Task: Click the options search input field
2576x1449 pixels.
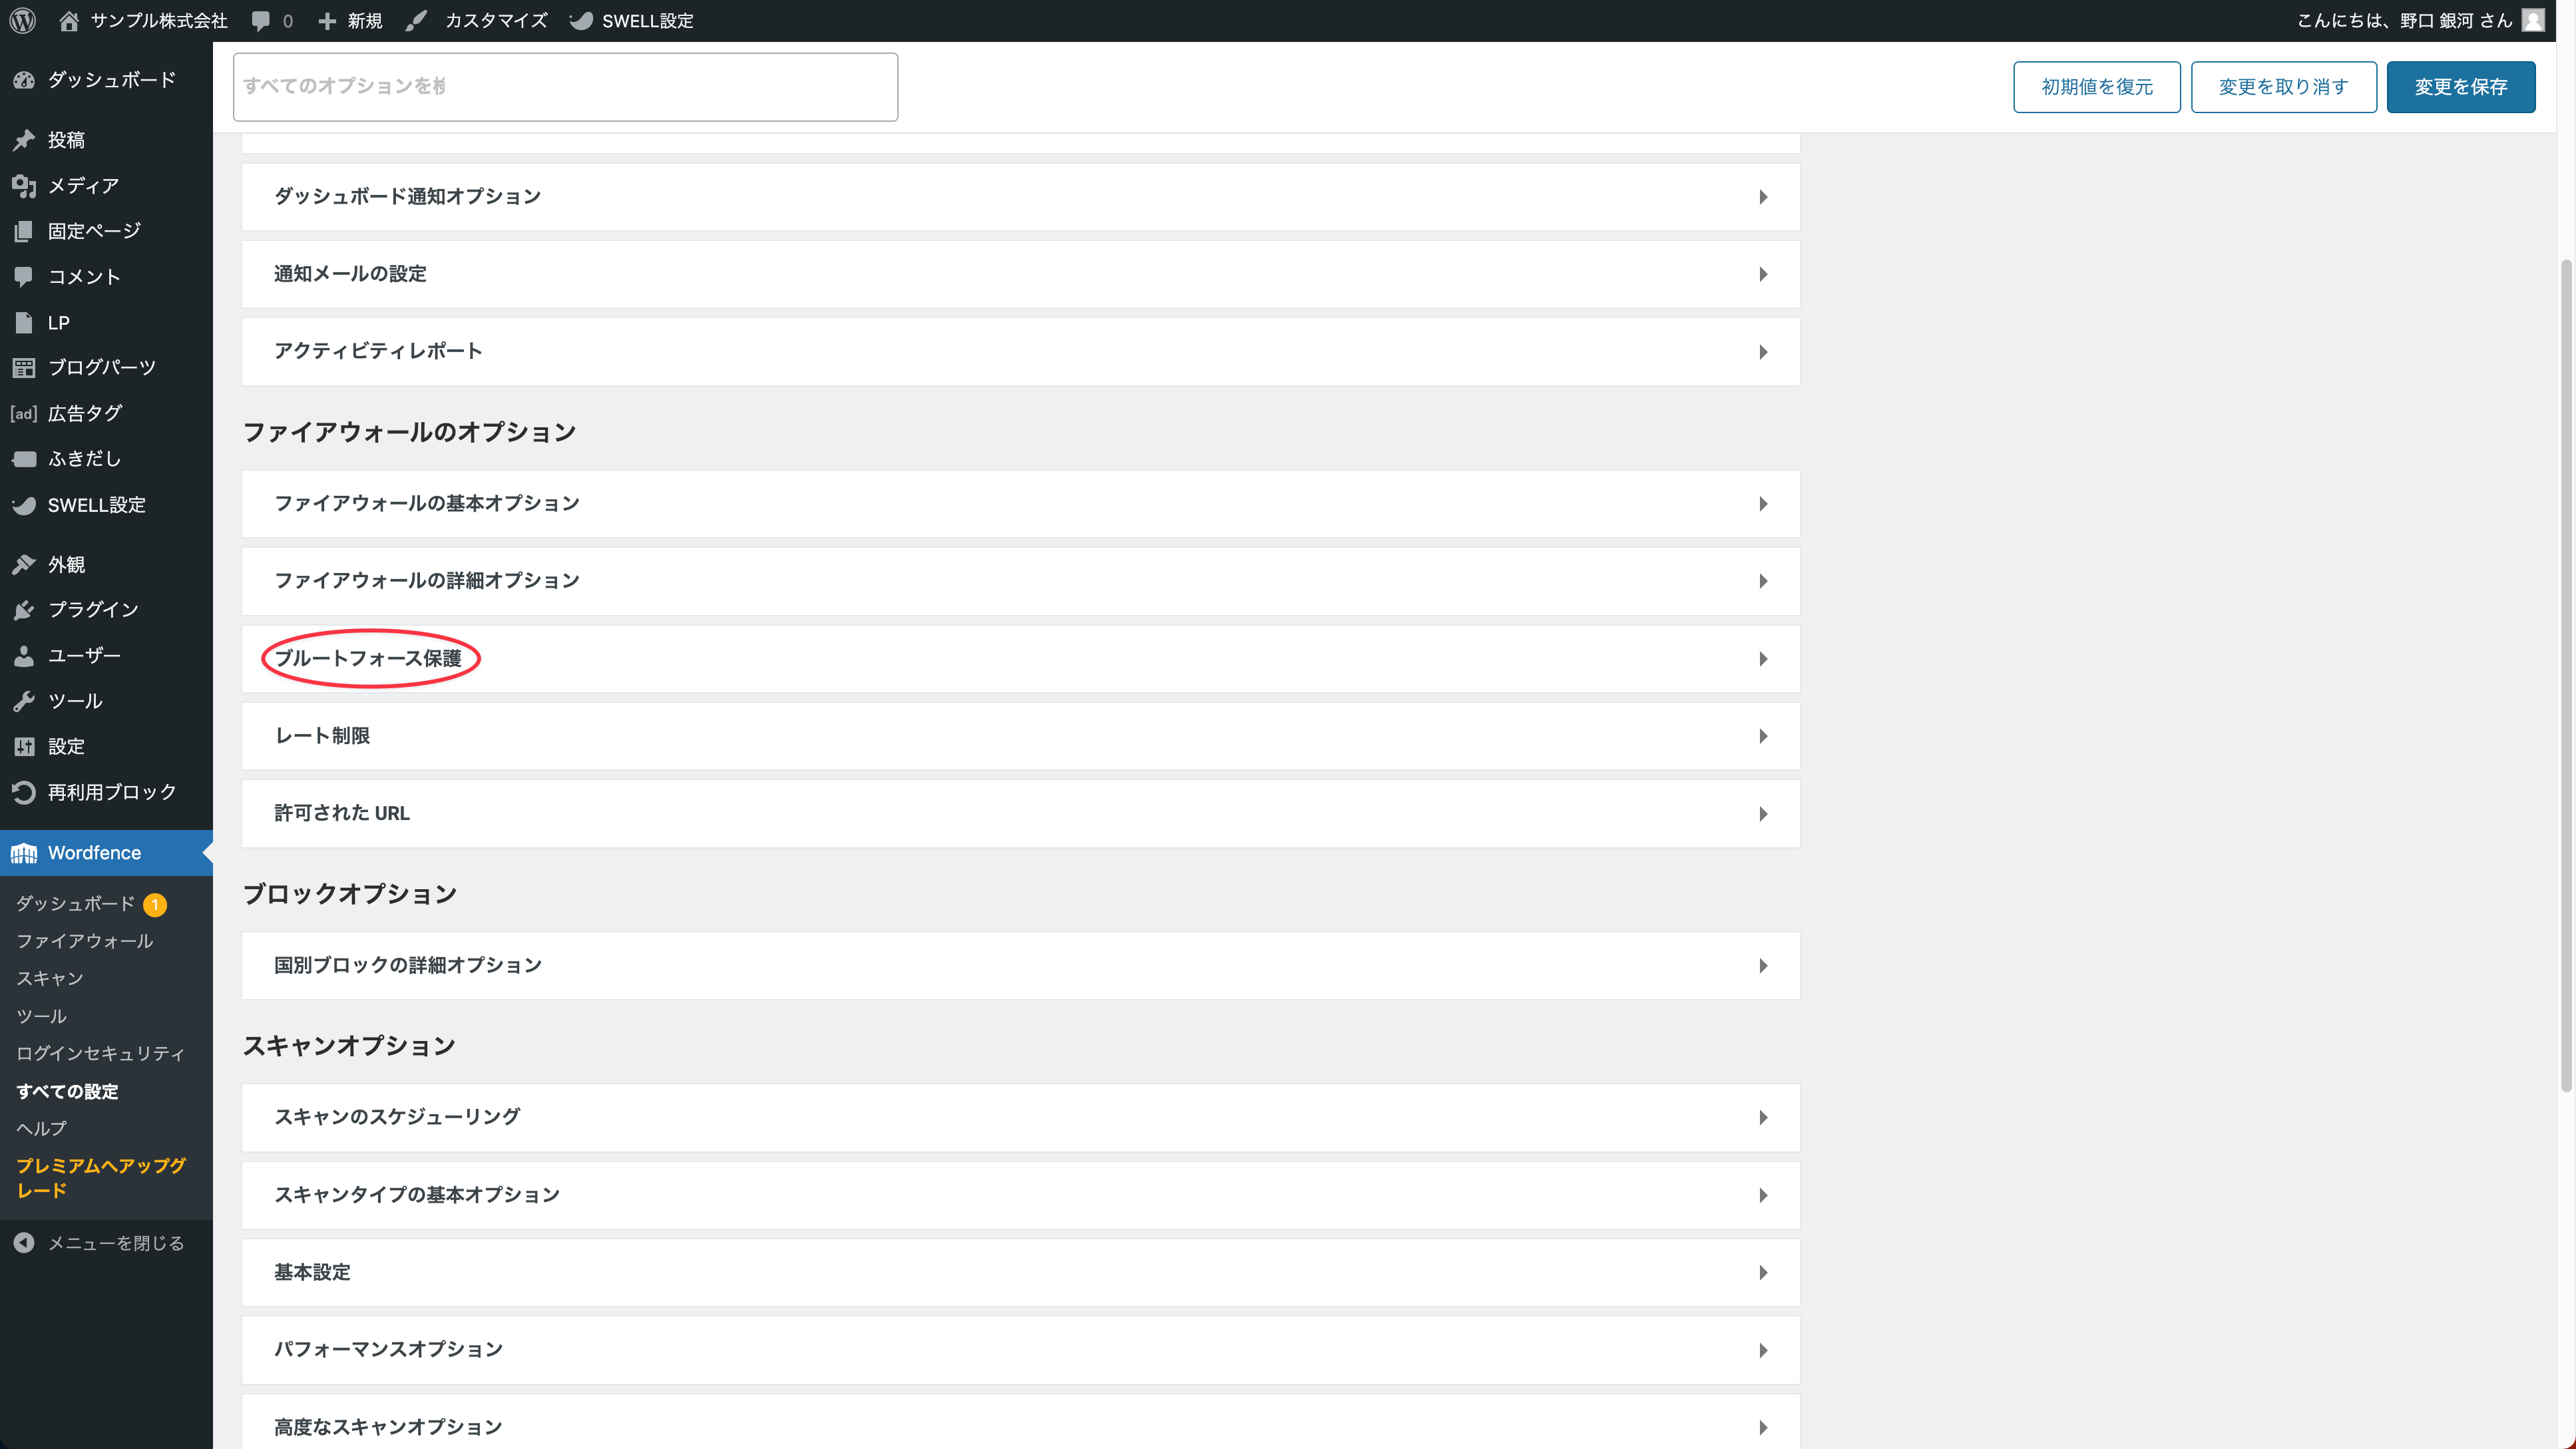Action: (x=565, y=87)
